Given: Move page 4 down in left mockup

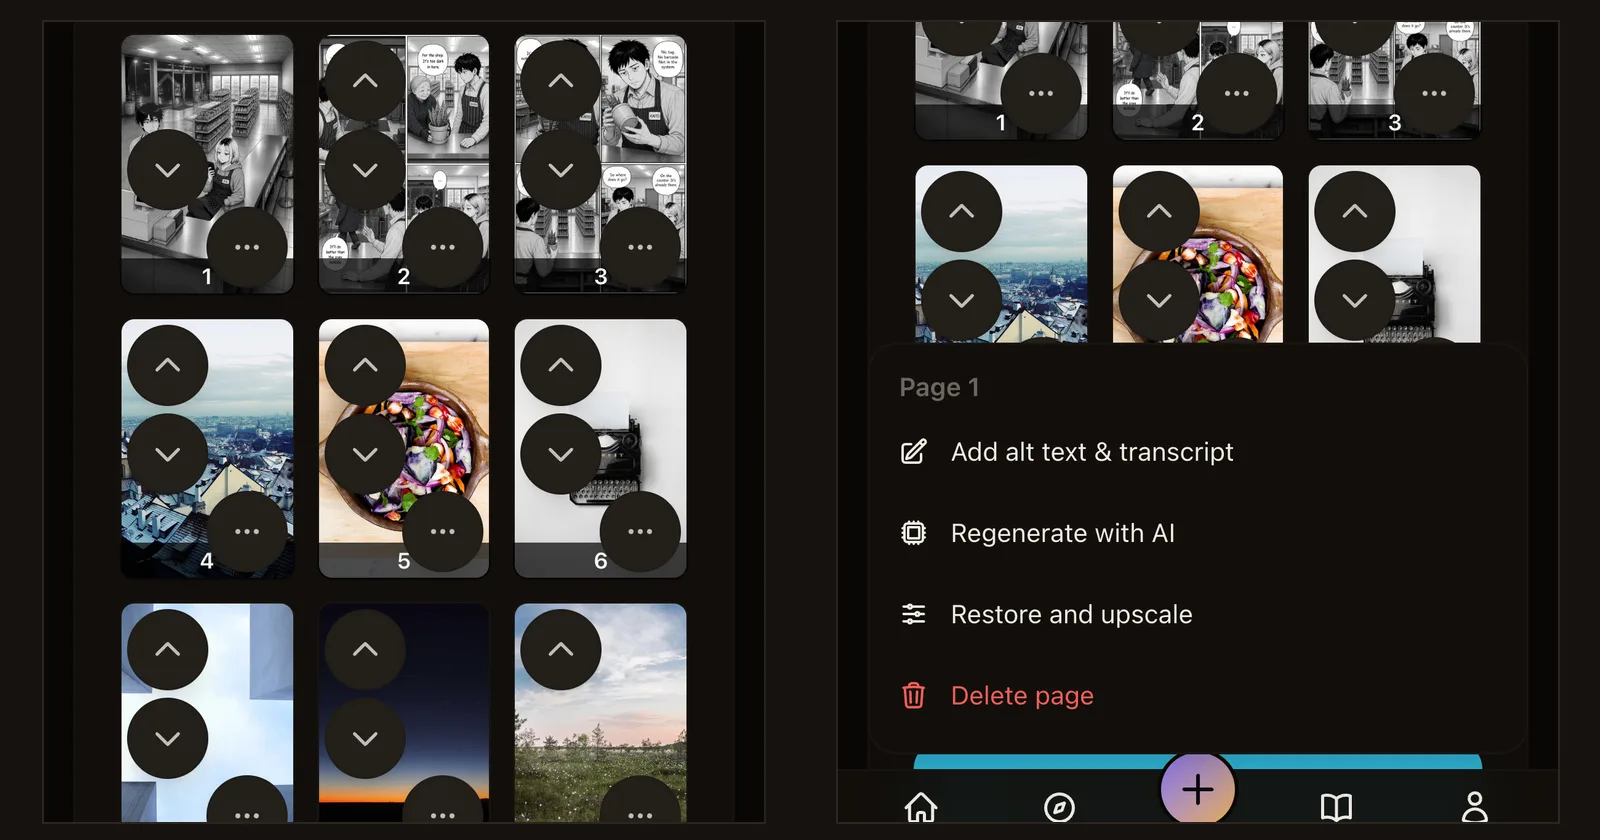Looking at the screenshot, I should [x=168, y=454].
